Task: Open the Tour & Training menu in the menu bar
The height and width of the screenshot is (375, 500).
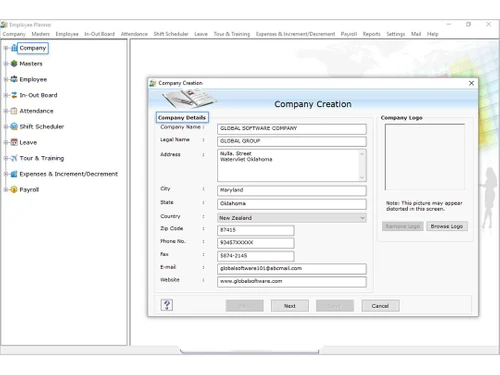Action: (232, 34)
